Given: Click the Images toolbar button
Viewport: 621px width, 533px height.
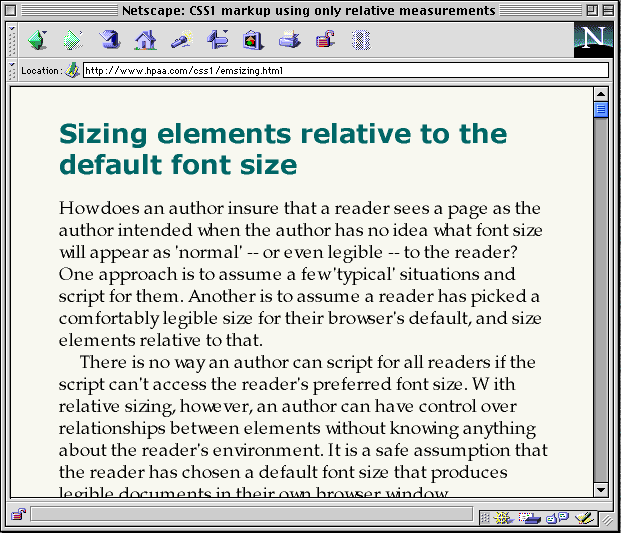Looking at the screenshot, I should (x=253, y=41).
